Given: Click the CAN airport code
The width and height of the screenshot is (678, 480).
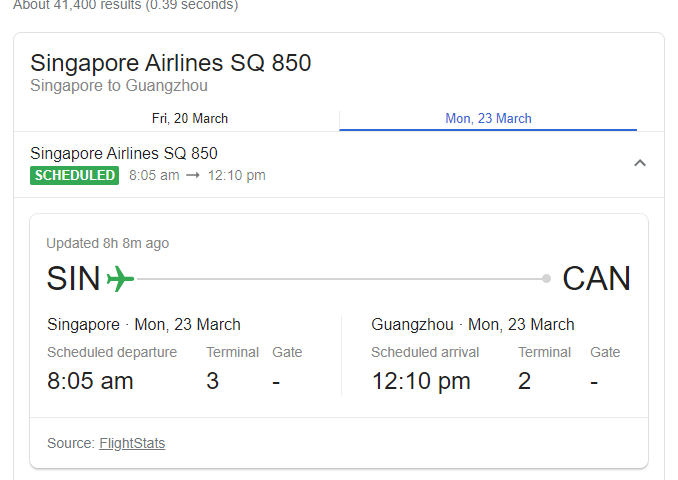Looking at the screenshot, I should [596, 279].
